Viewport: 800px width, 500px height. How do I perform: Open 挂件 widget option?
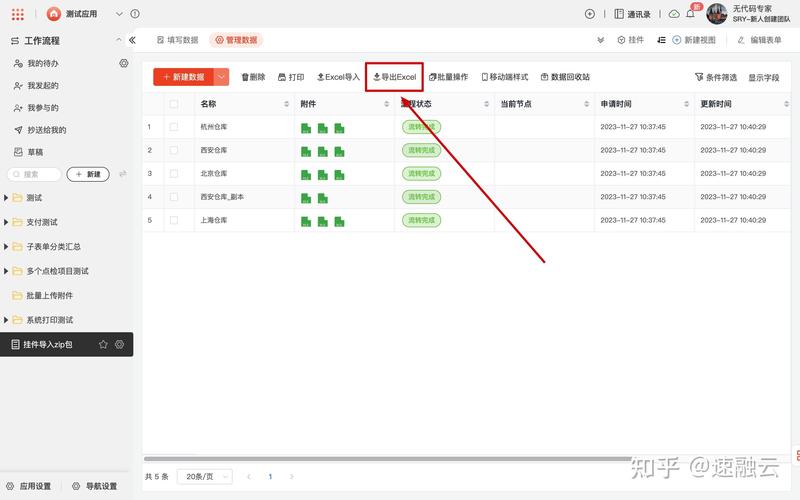click(631, 40)
